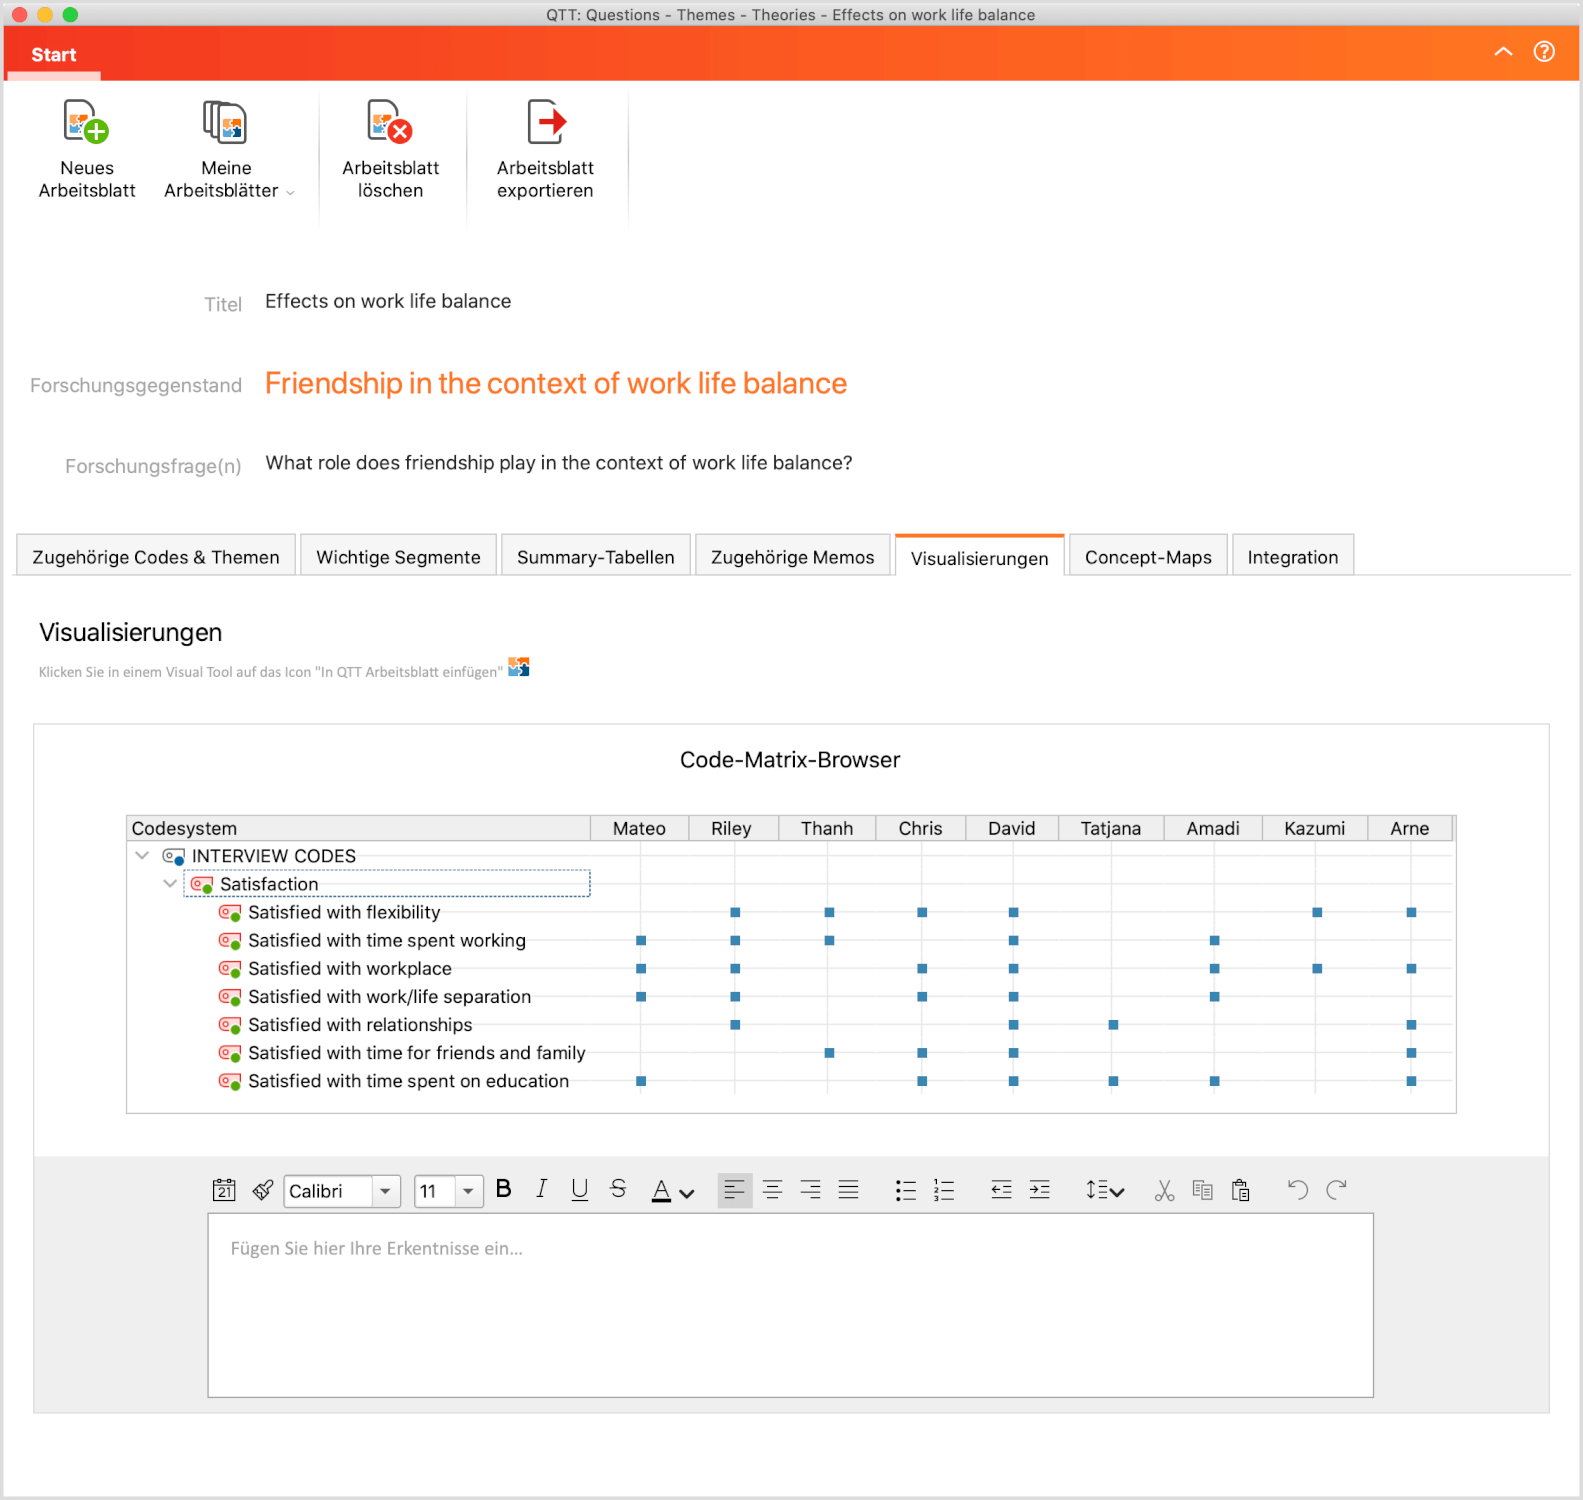1583x1500 pixels.
Task: Delete worksheet with Arbeitsblatt löschen
Action: pos(390,149)
